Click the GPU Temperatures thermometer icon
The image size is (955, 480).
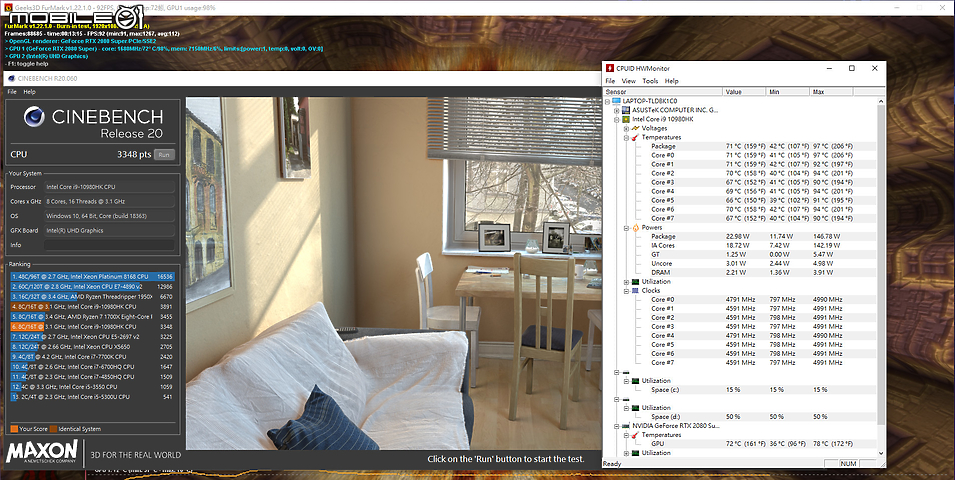635,435
